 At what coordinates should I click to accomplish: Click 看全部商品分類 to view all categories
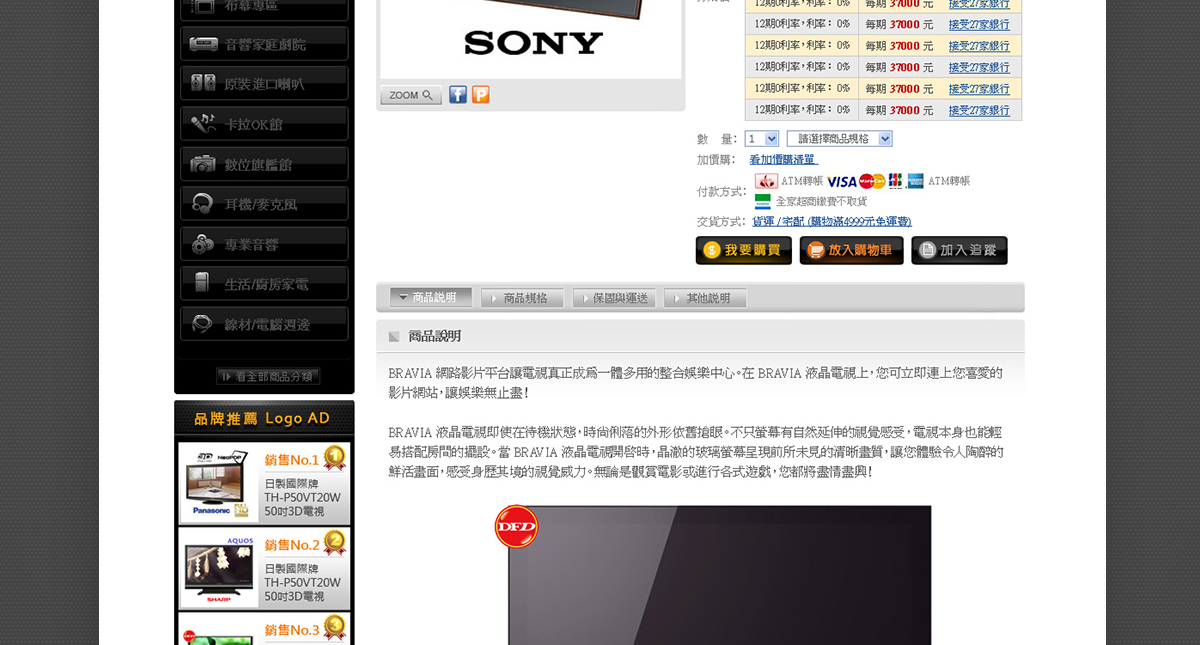pyautogui.click(x=268, y=377)
